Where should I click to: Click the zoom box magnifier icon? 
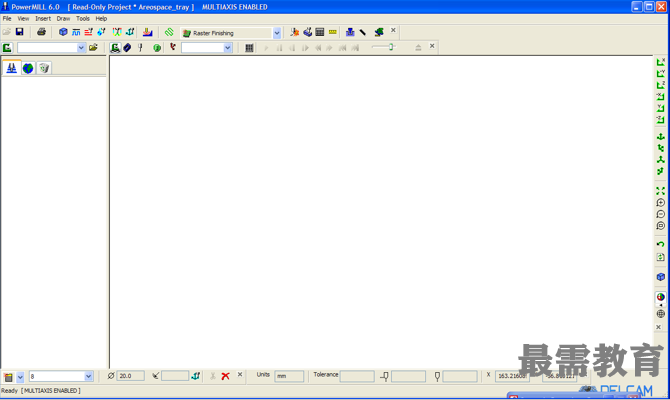coord(661,226)
